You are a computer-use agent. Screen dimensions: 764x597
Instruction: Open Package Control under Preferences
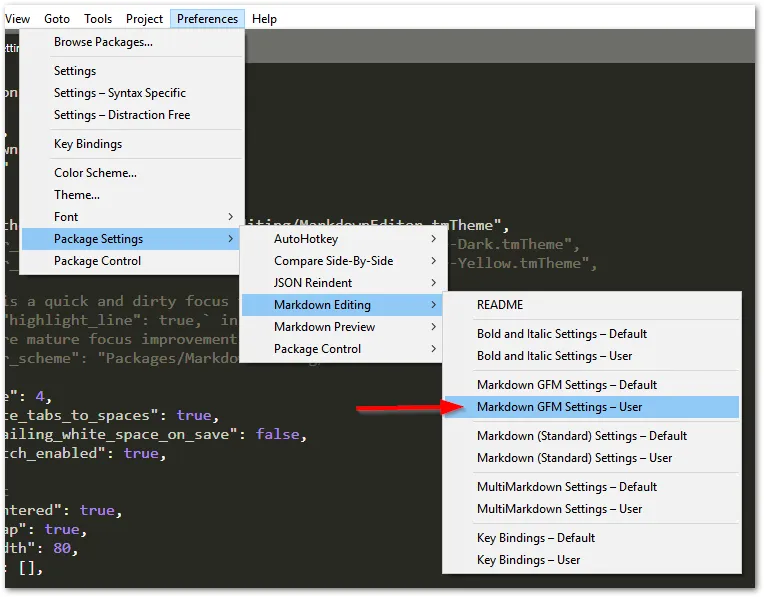[x=132, y=261]
